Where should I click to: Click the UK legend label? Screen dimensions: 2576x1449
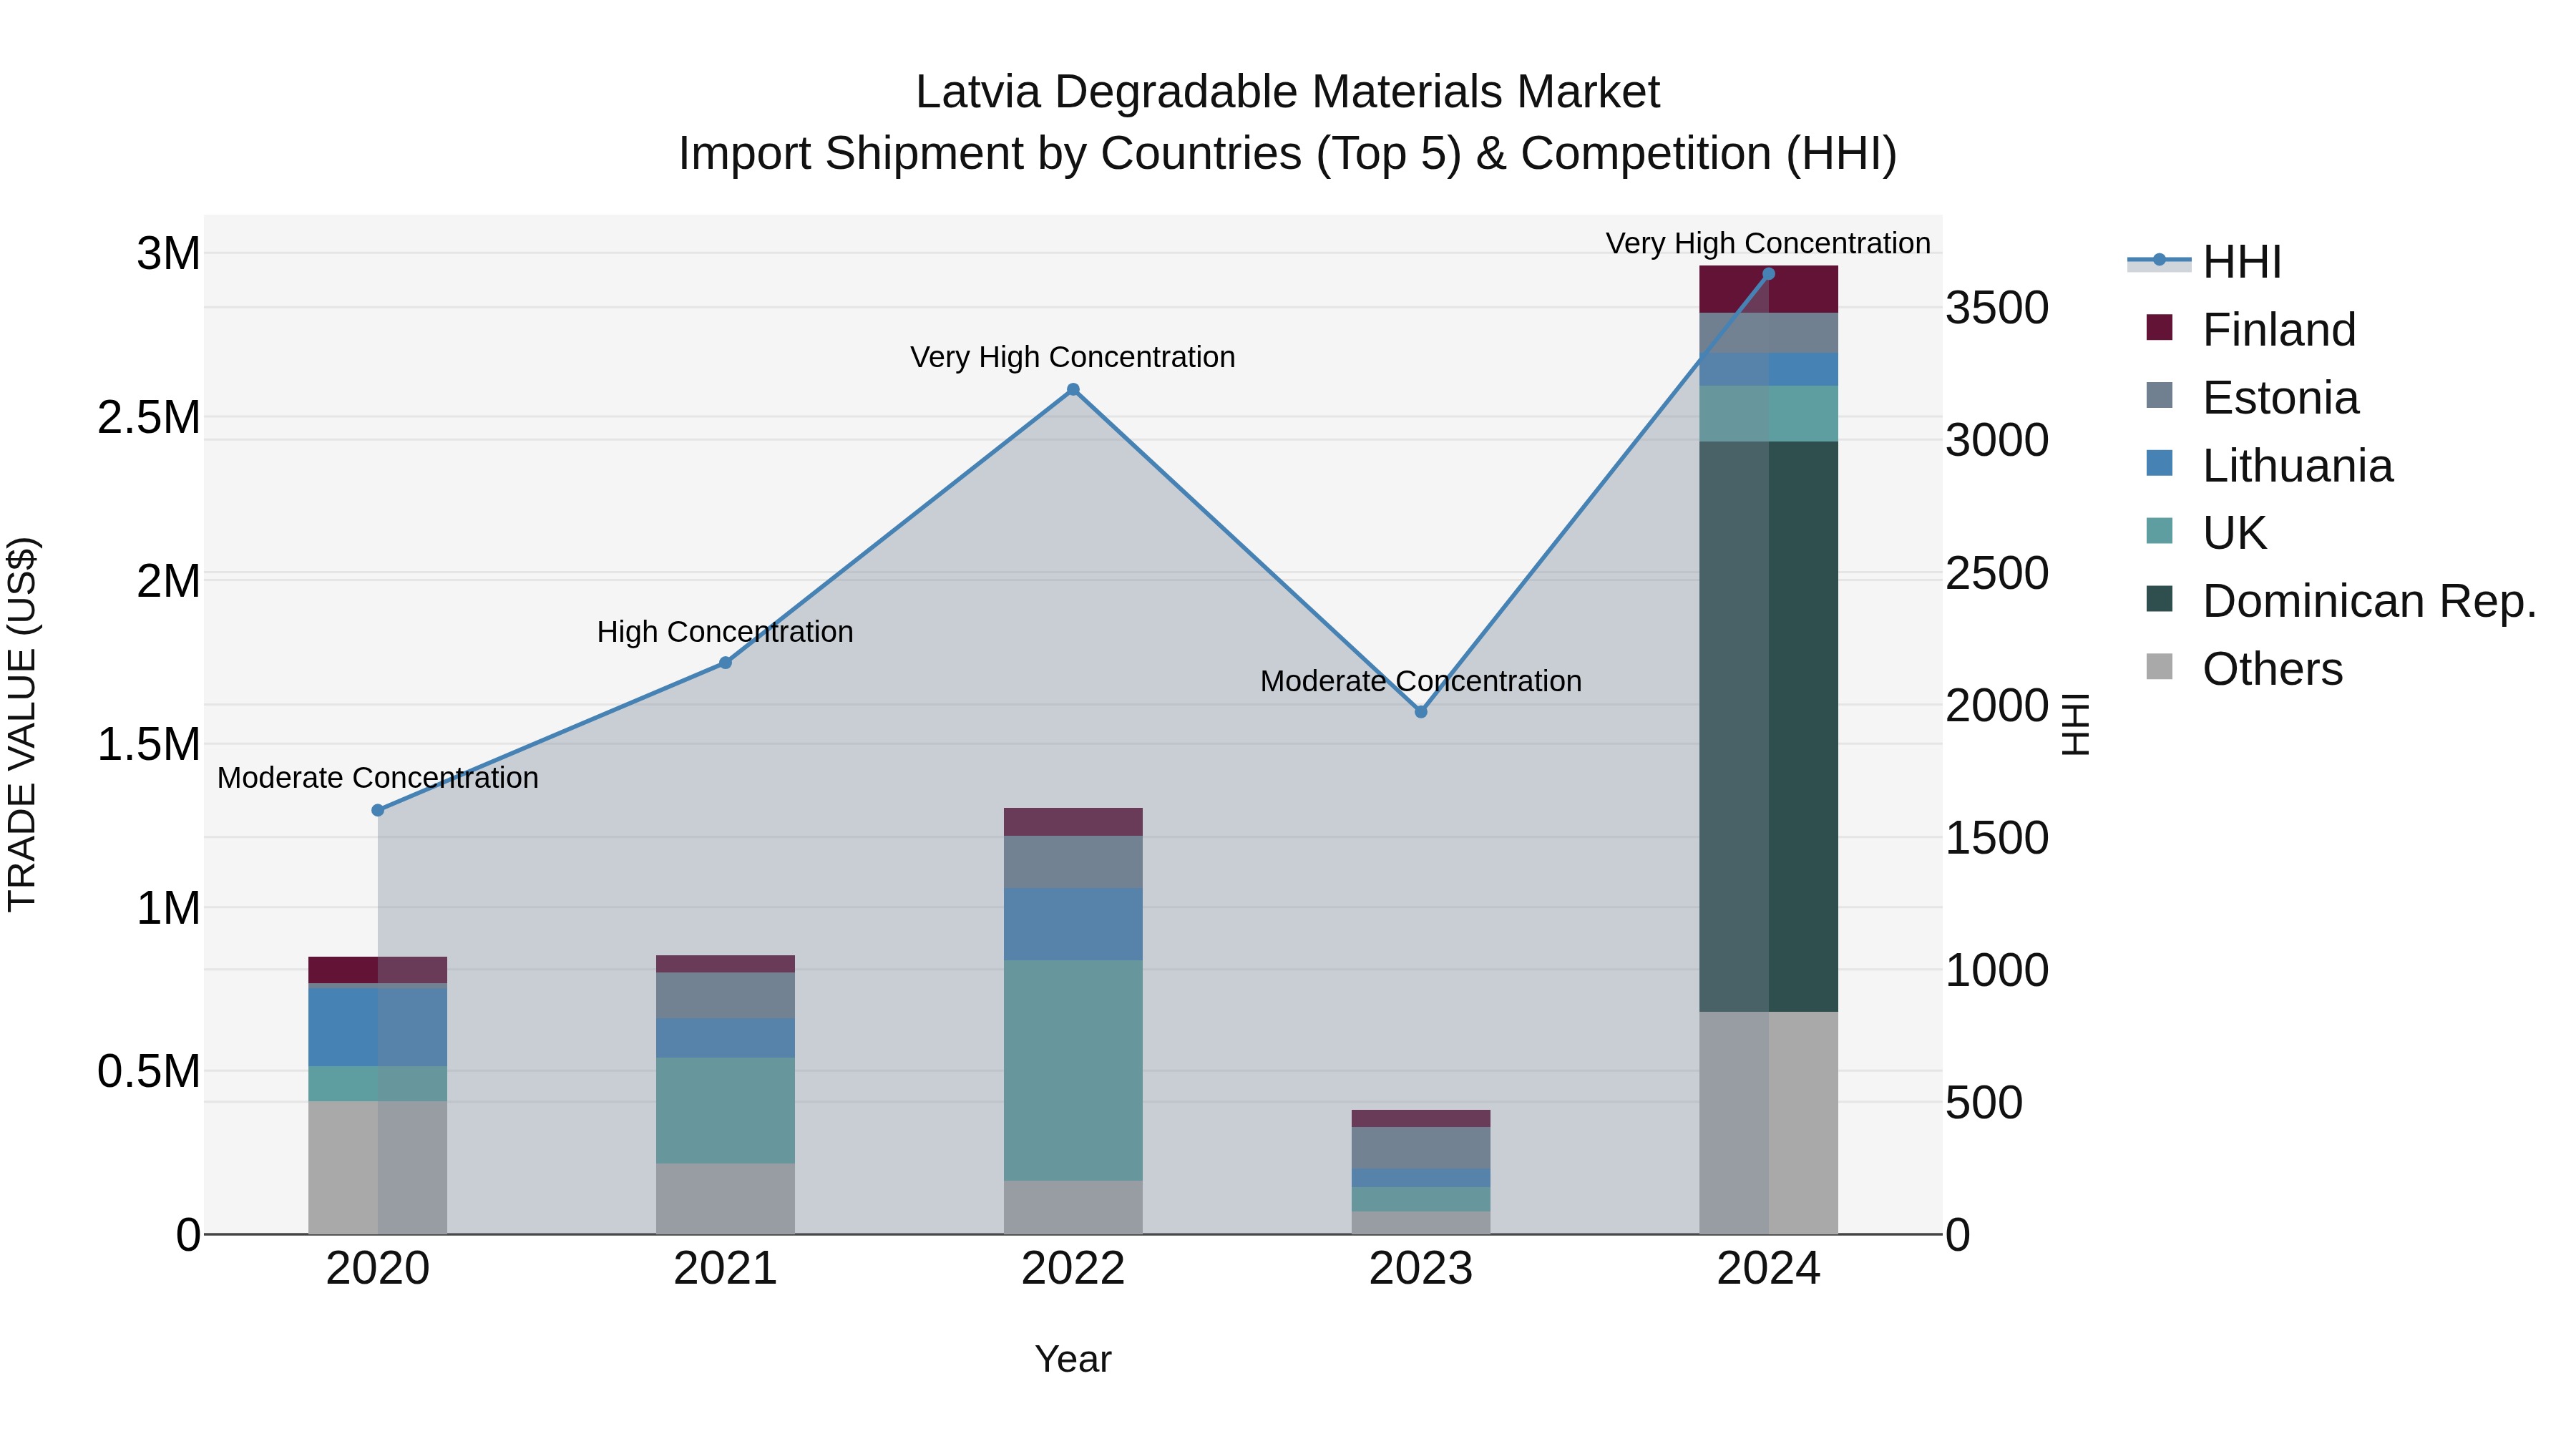click(x=2234, y=533)
